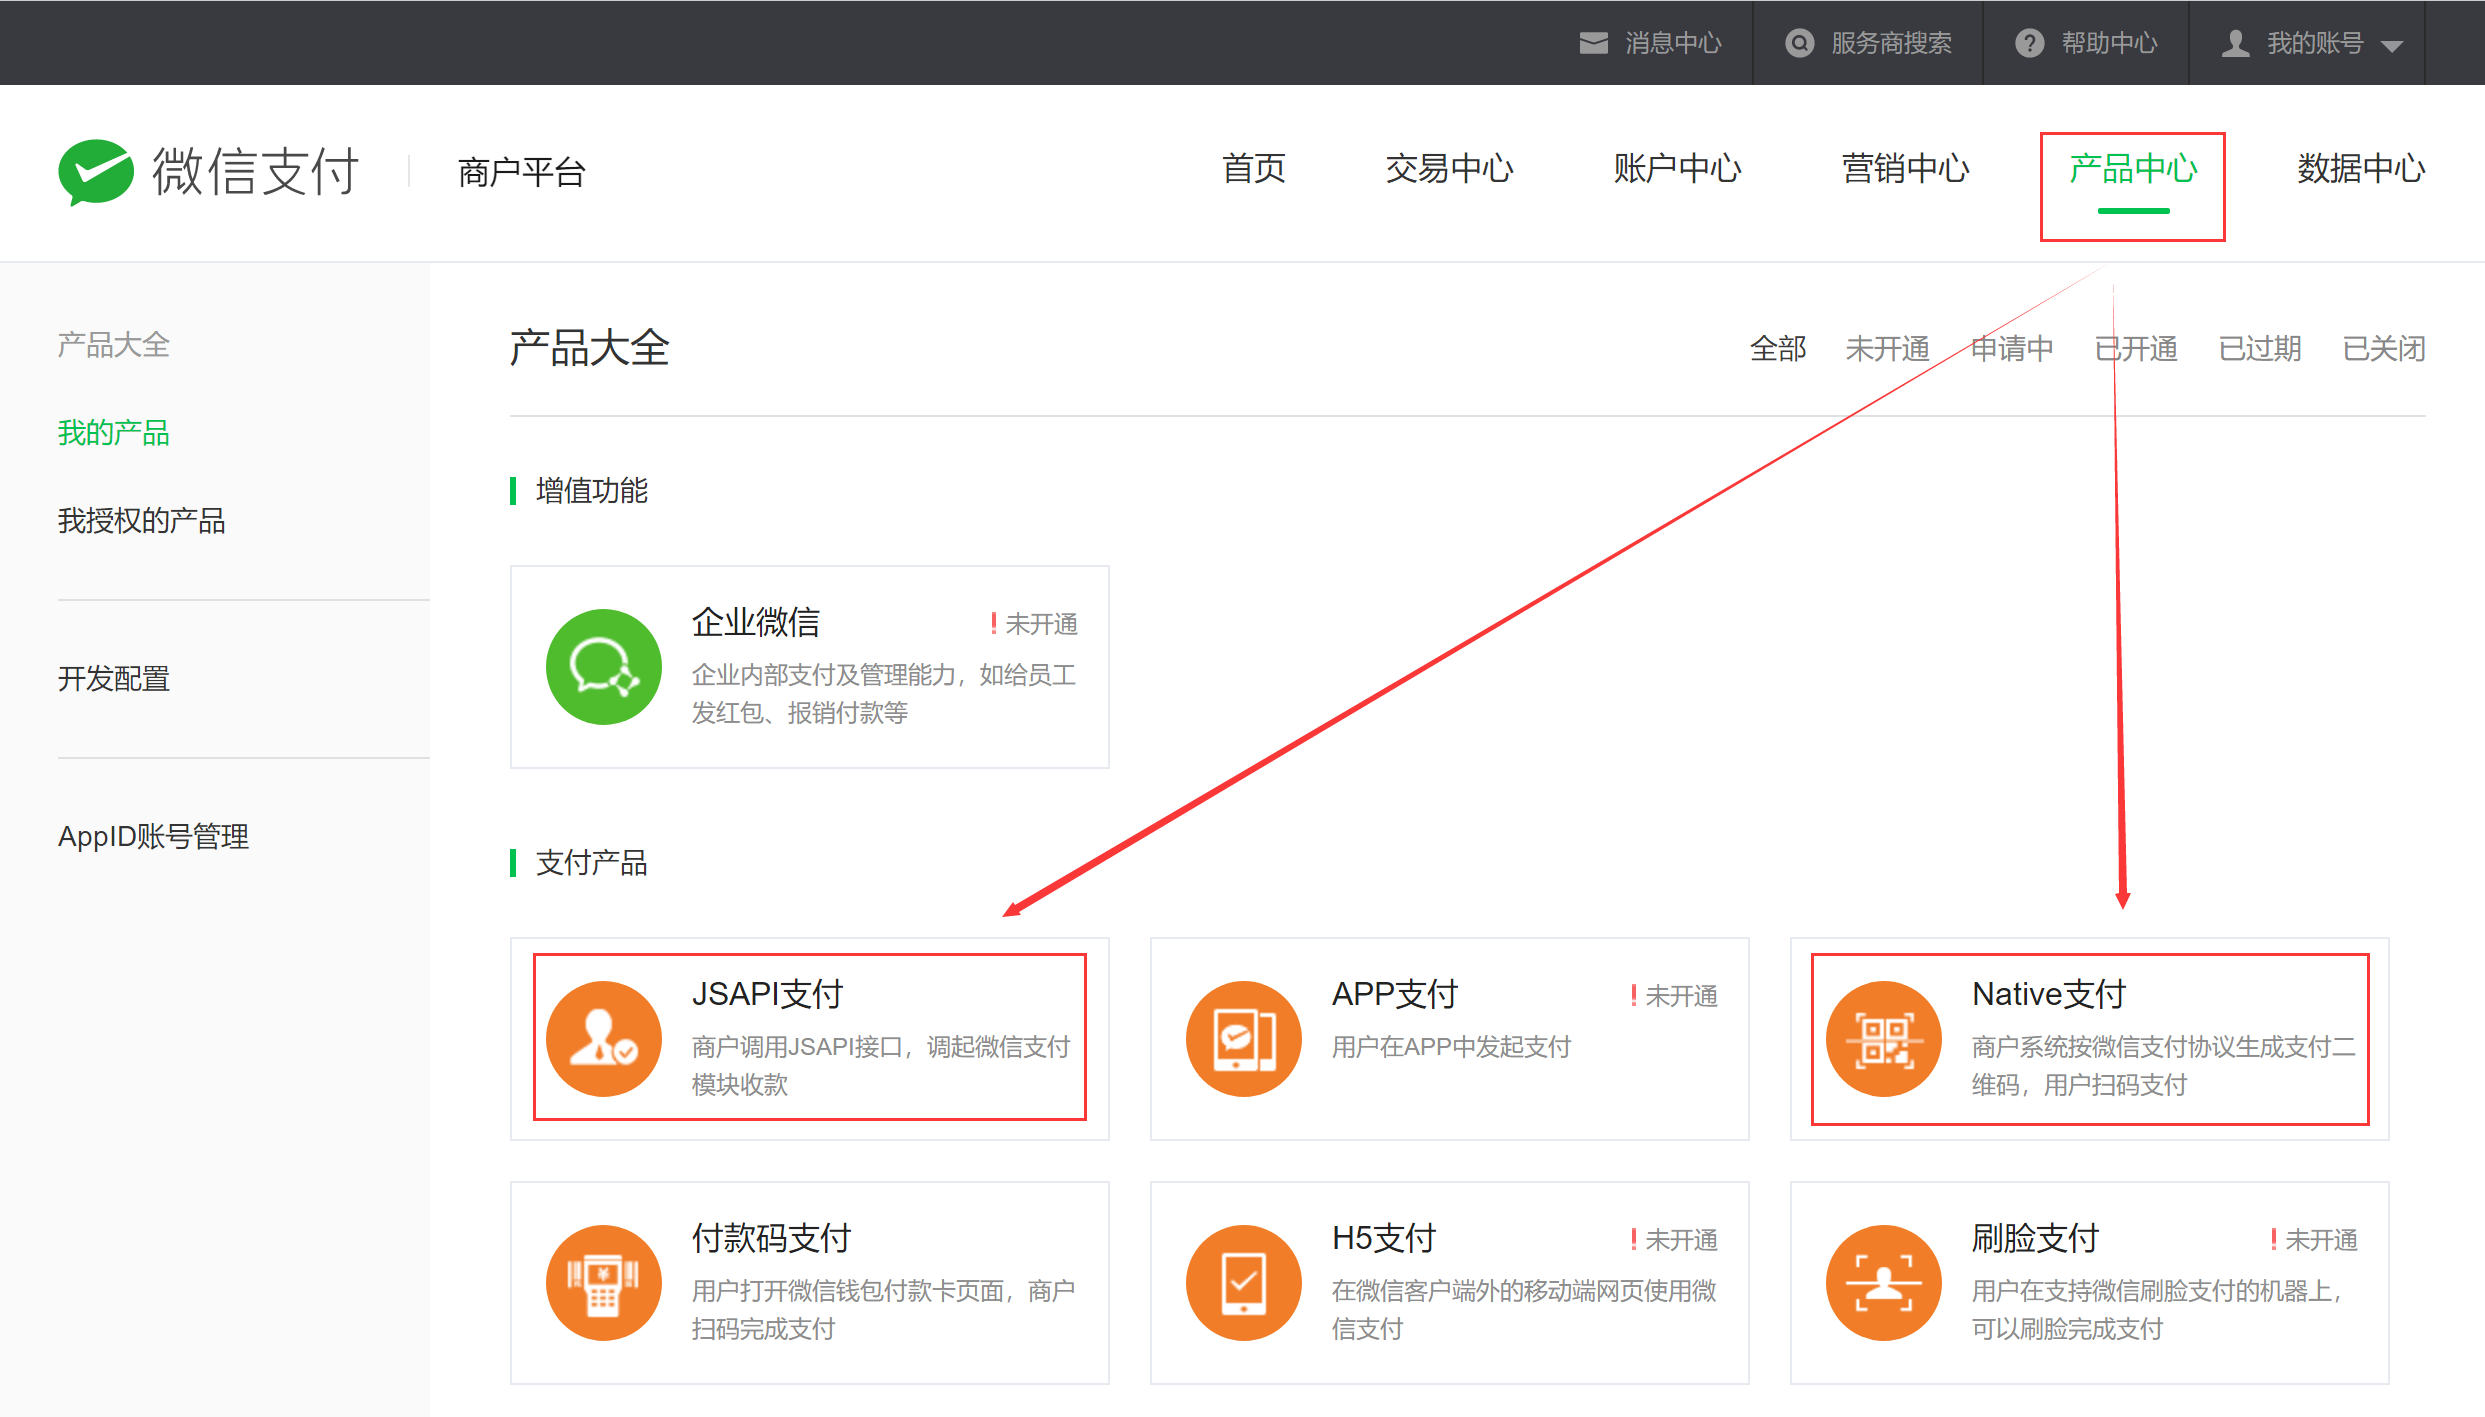2485x1417 pixels.
Task: Open AppID账号管理 in sidebar
Action: point(153,836)
